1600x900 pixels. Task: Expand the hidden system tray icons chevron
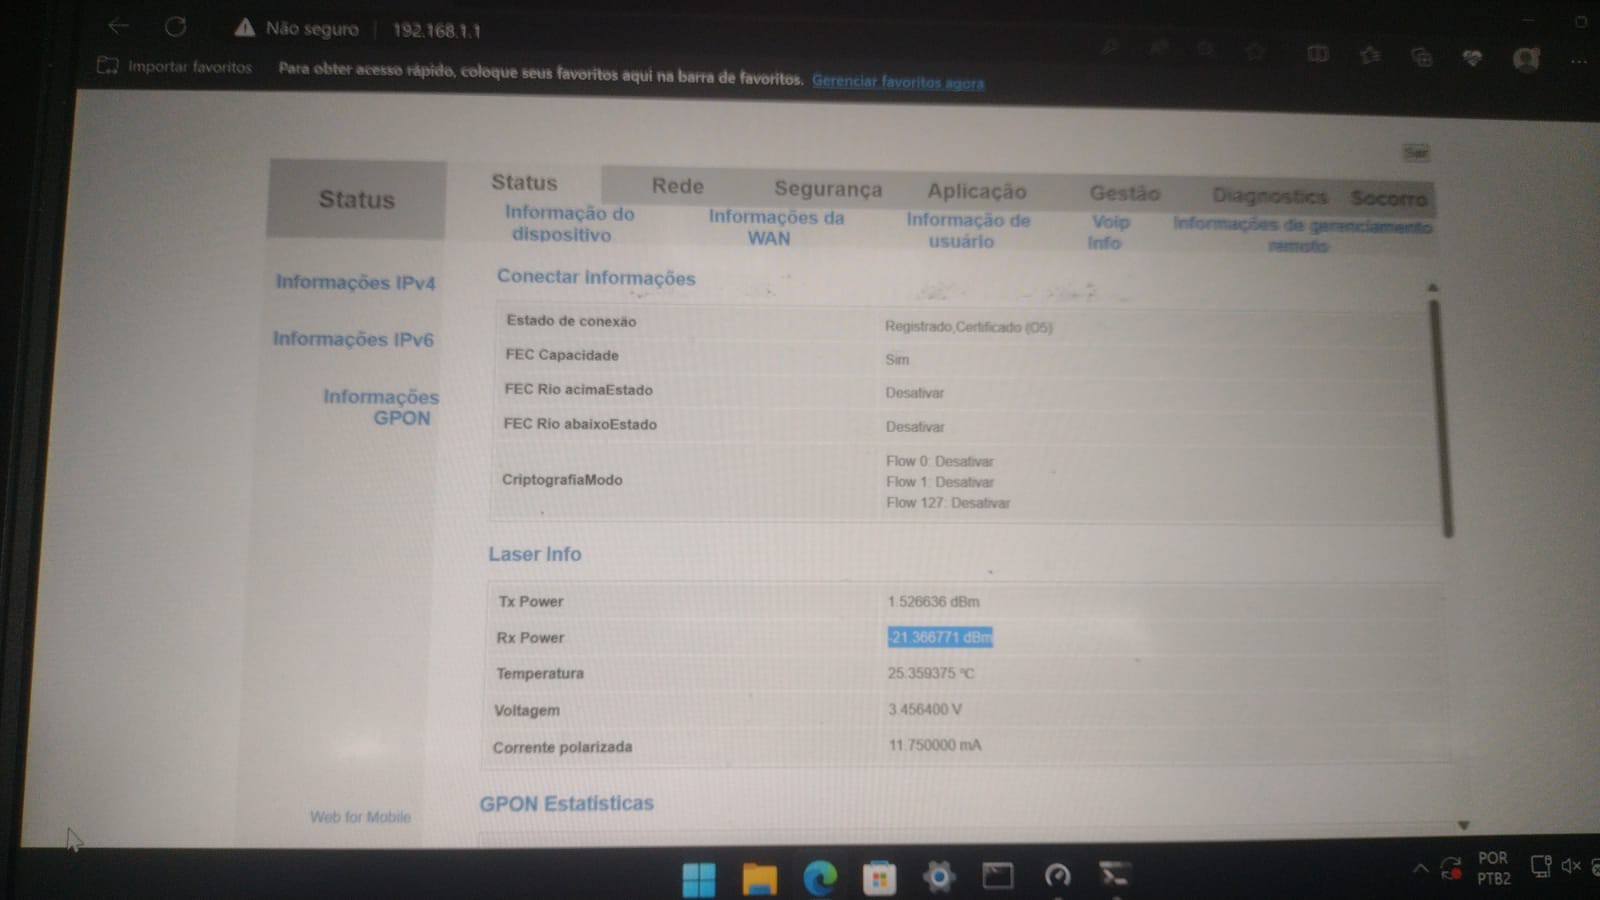[1420, 868]
